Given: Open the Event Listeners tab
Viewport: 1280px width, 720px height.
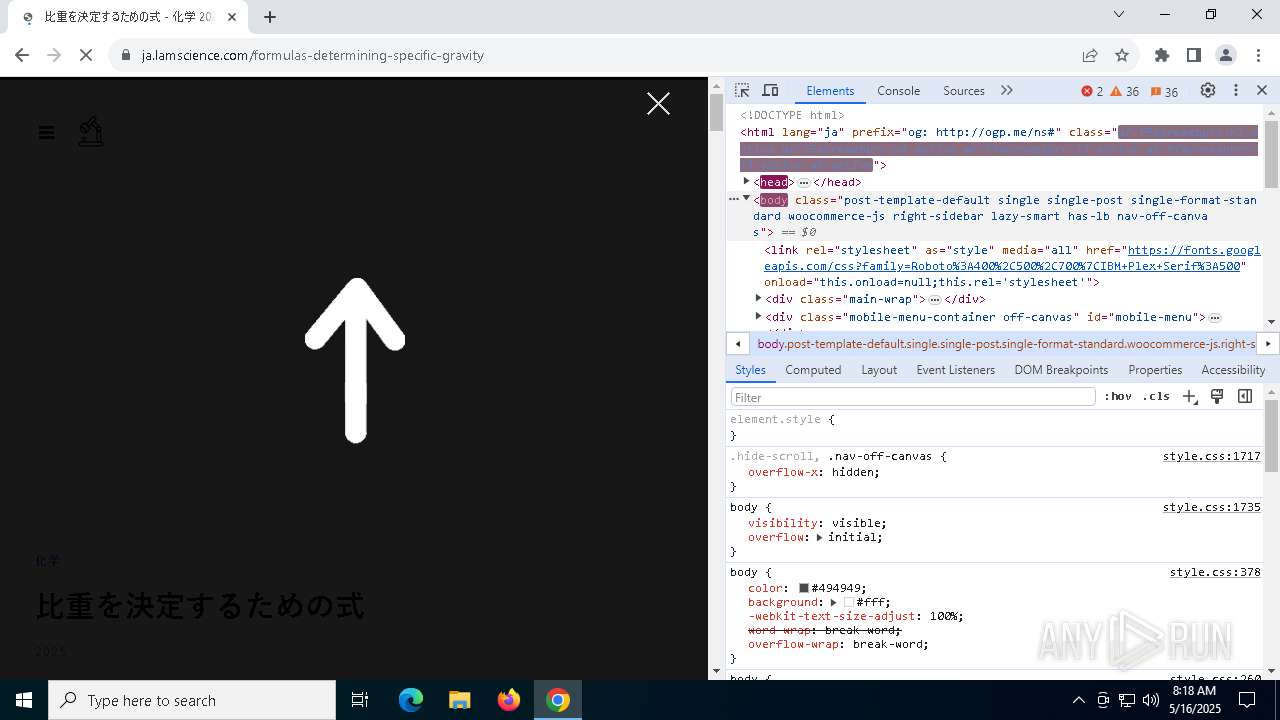Looking at the screenshot, I should (956, 369).
